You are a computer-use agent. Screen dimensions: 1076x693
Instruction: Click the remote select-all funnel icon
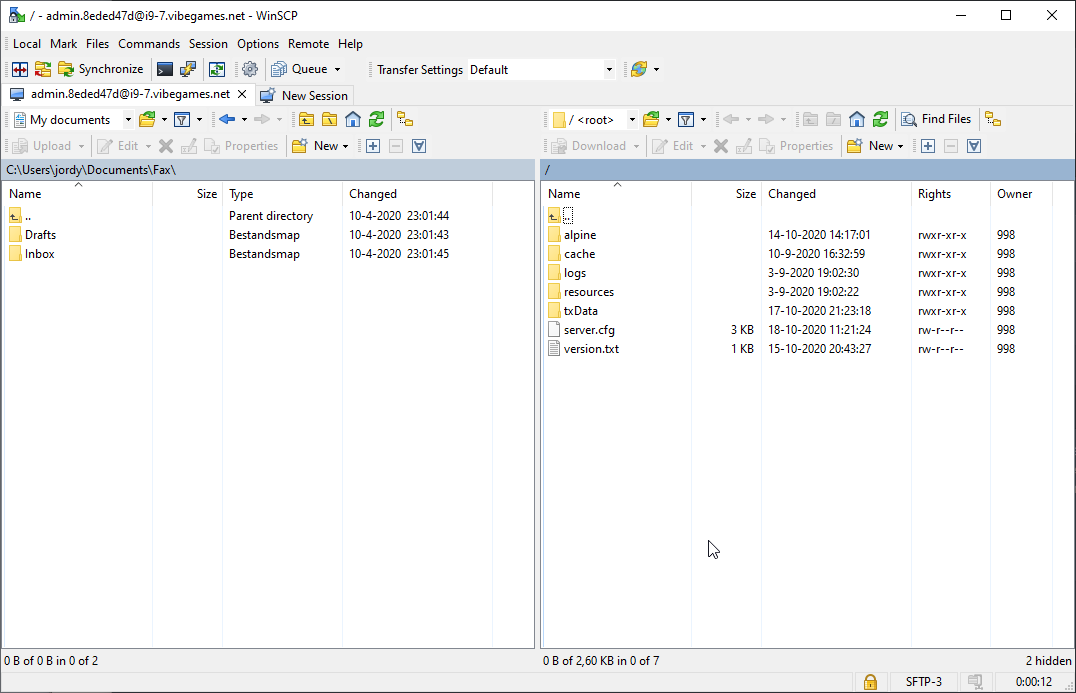tap(974, 146)
